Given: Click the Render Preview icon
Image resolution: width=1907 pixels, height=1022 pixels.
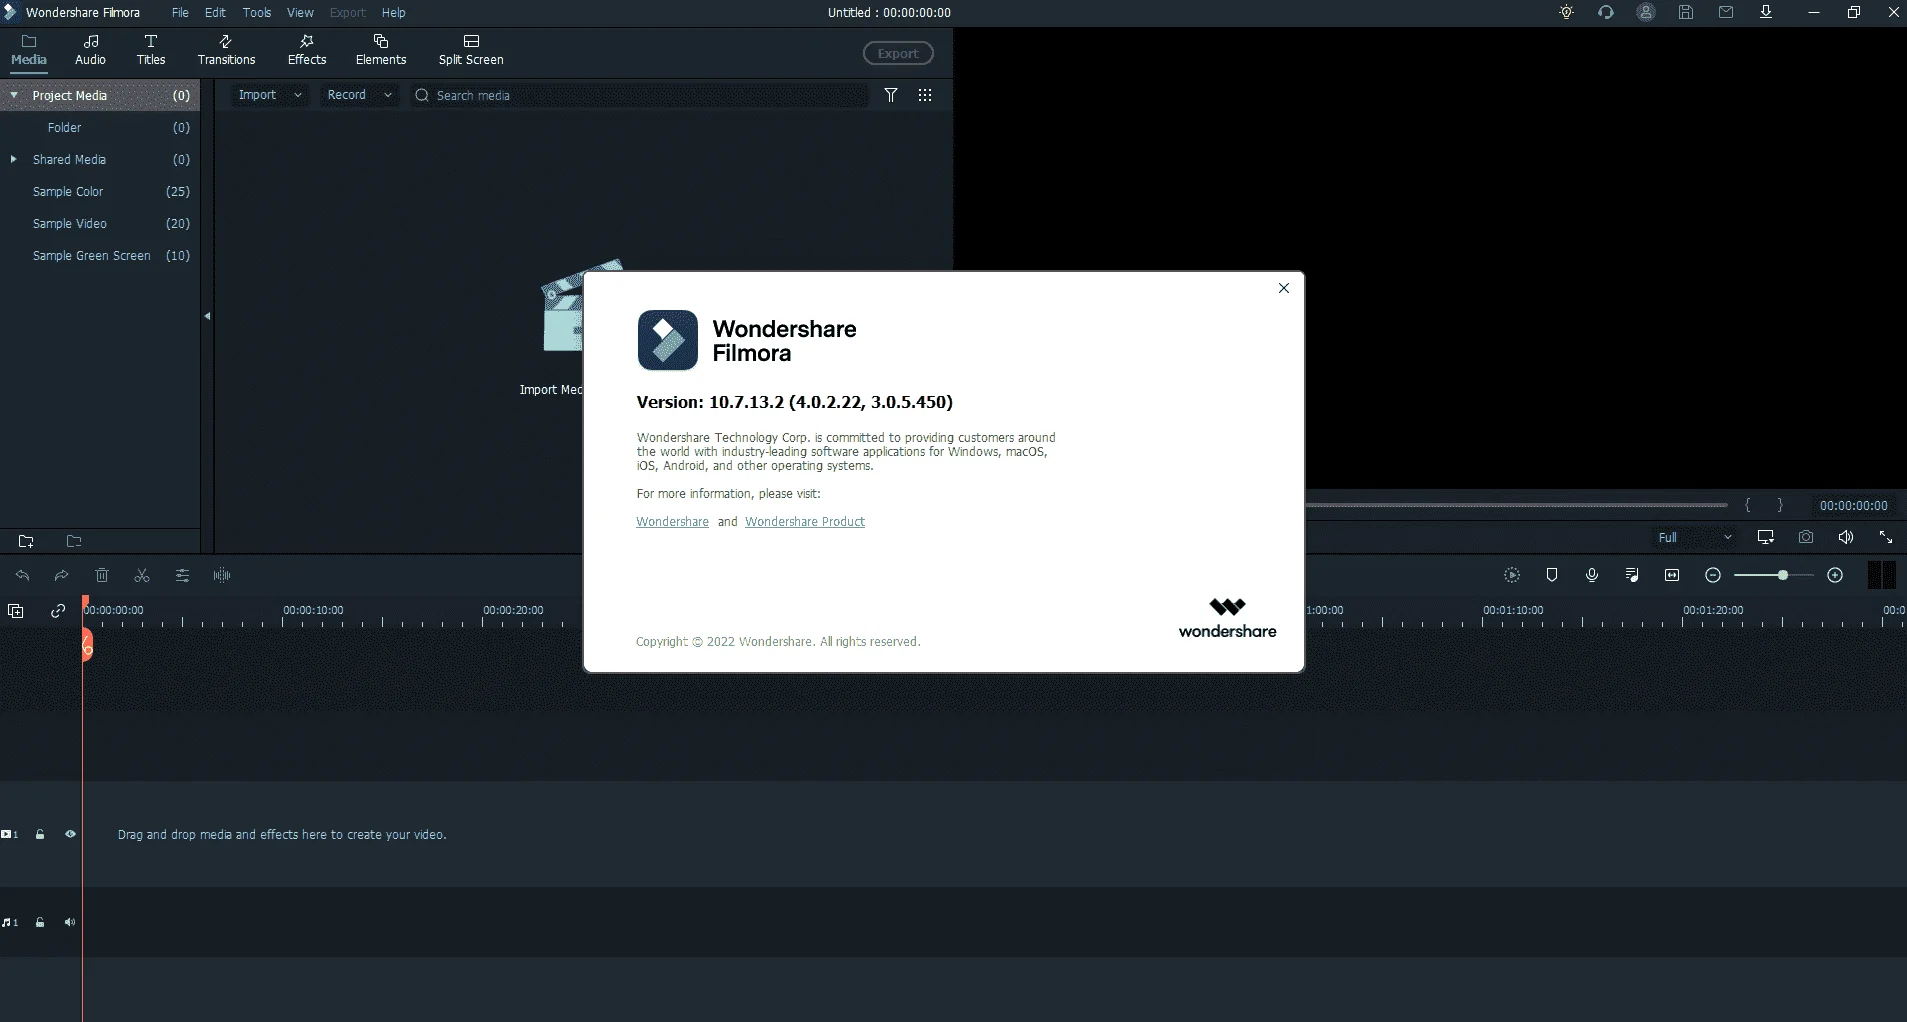Looking at the screenshot, I should coord(1512,575).
